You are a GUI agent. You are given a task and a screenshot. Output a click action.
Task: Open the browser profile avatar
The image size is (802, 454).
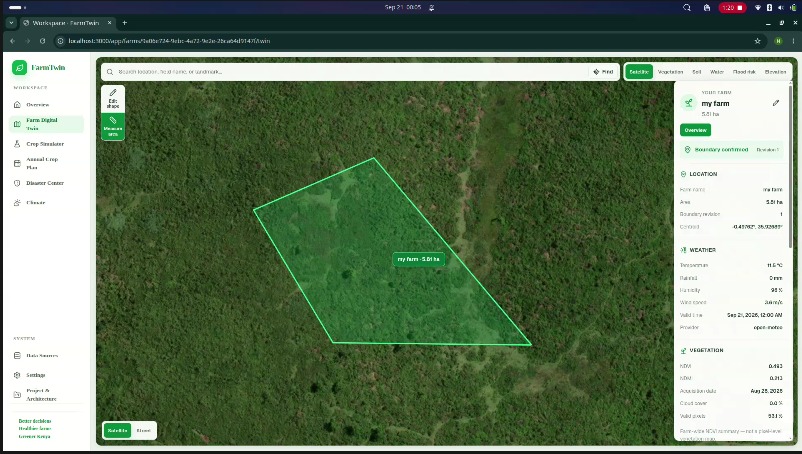click(778, 41)
